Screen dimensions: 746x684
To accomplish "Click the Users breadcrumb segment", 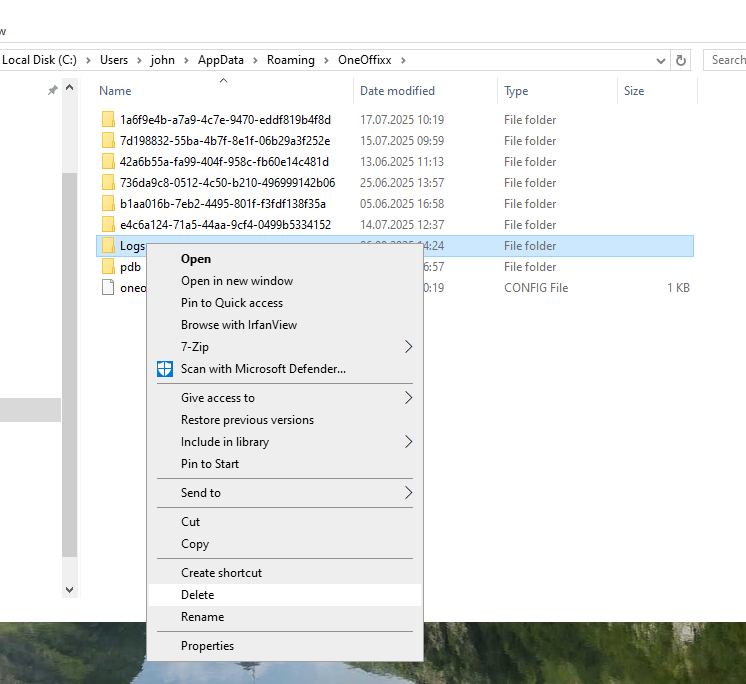I will [x=114, y=60].
